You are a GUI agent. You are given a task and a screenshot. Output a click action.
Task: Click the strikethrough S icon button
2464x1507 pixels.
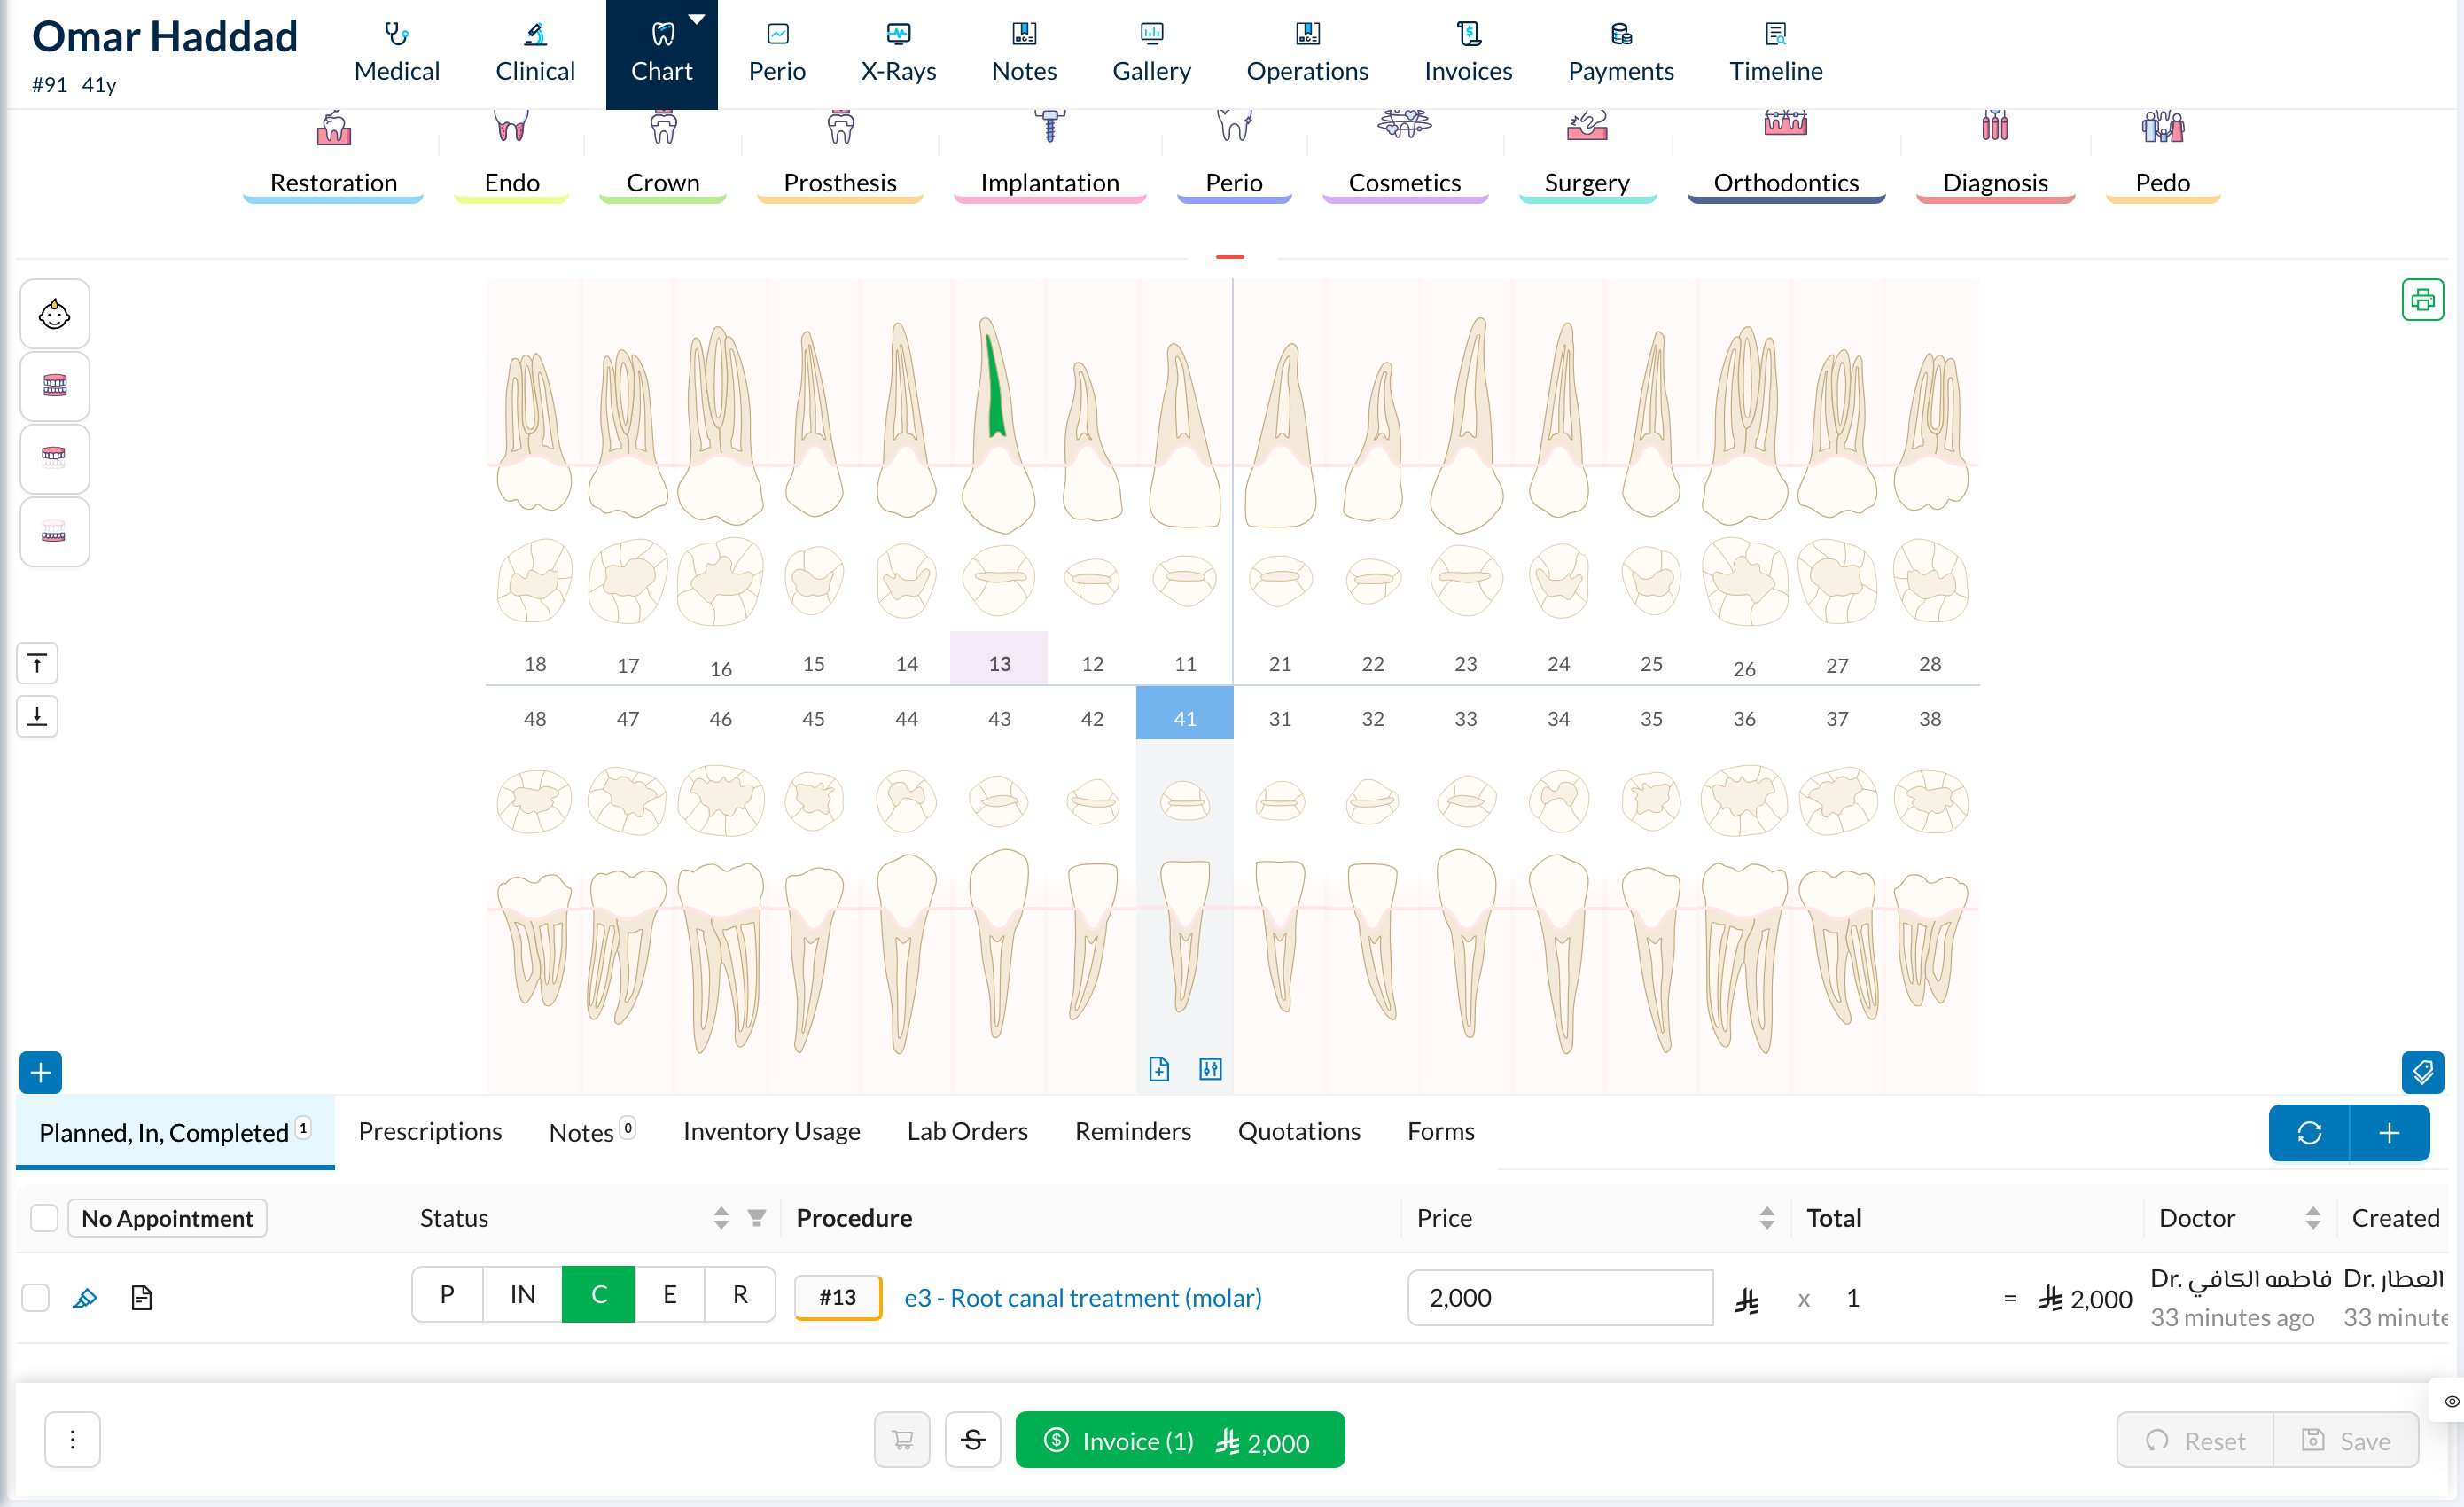[x=973, y=1440]
